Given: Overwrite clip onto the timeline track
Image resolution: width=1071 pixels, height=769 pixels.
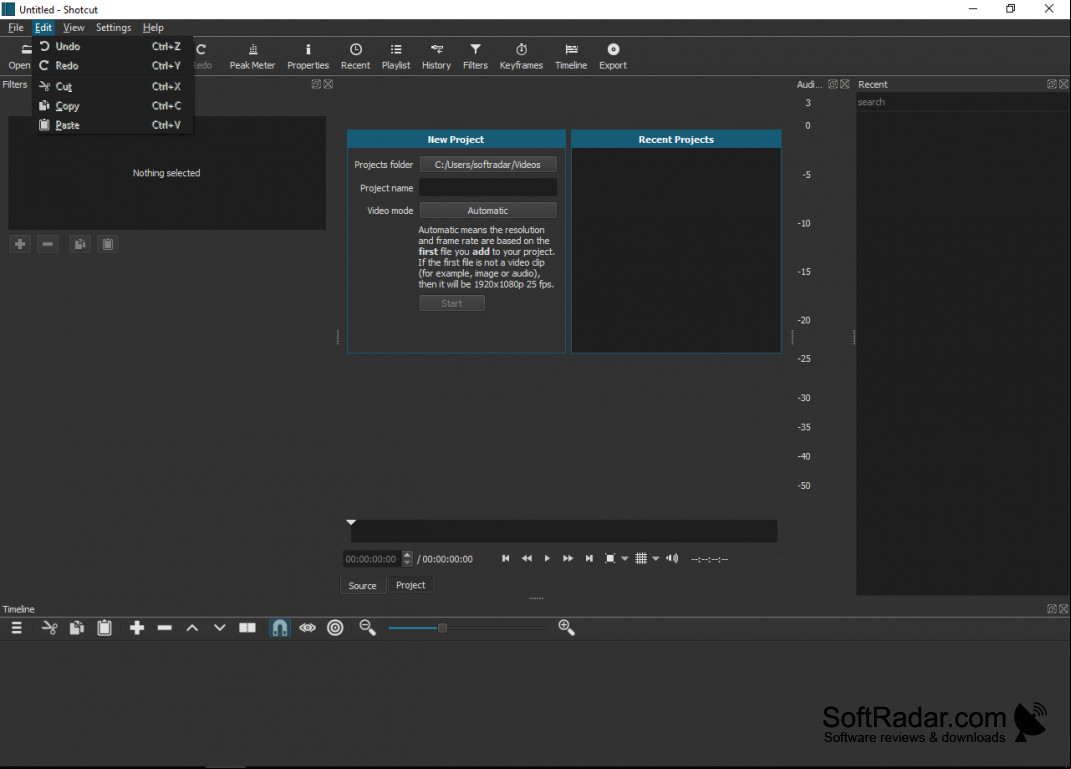Looking at the screenshot, I should (x=219, y=628).
